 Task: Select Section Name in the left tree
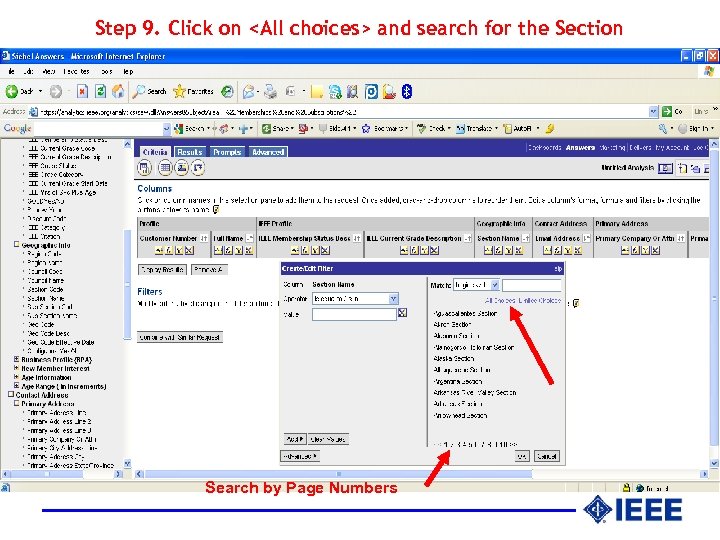point(45,298)
